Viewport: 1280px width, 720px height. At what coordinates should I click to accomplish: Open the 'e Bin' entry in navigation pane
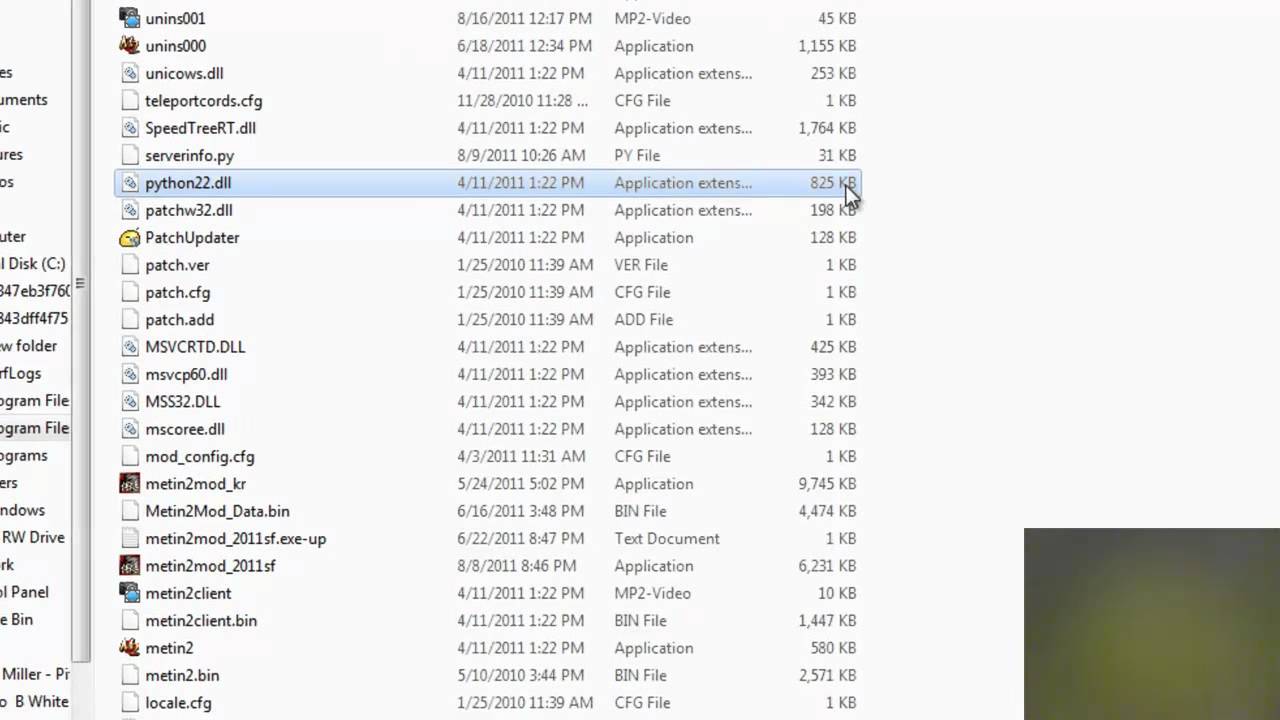(17, 619)
